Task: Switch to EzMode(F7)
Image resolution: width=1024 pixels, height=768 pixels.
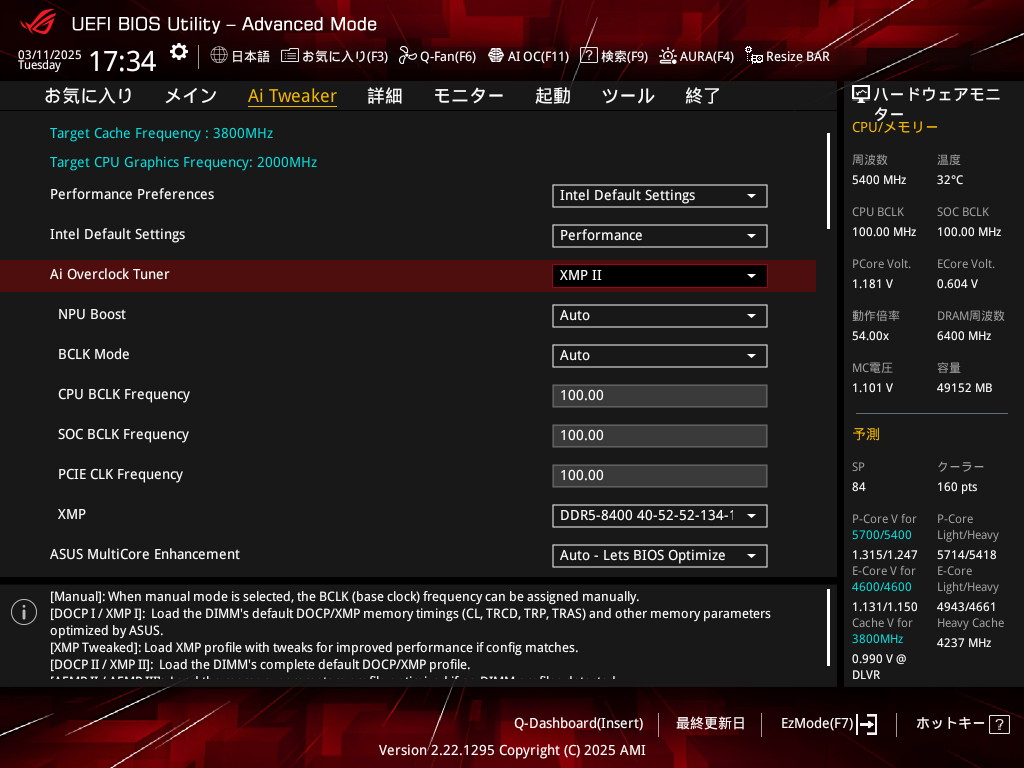Action: [x=817, y=724]
